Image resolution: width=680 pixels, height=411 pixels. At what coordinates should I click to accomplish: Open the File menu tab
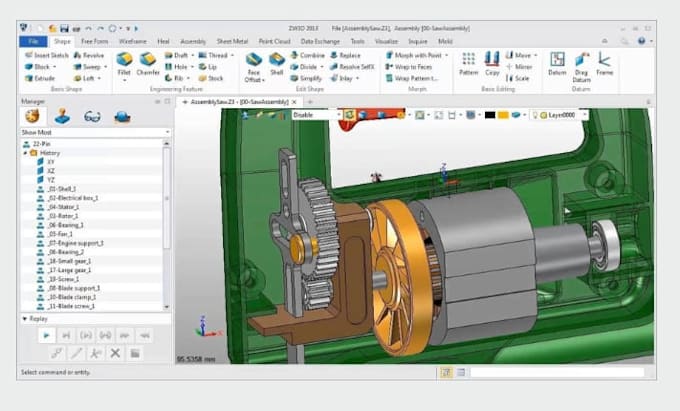pos(33,41)
